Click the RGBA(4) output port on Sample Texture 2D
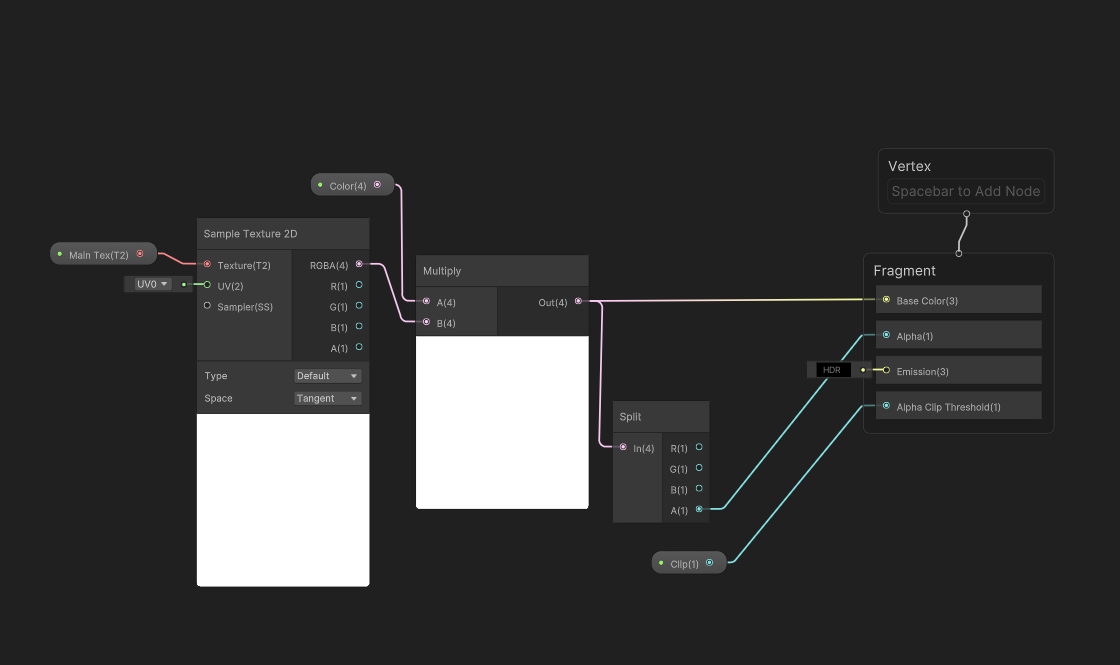1120x665 pixels. [360, 265]
